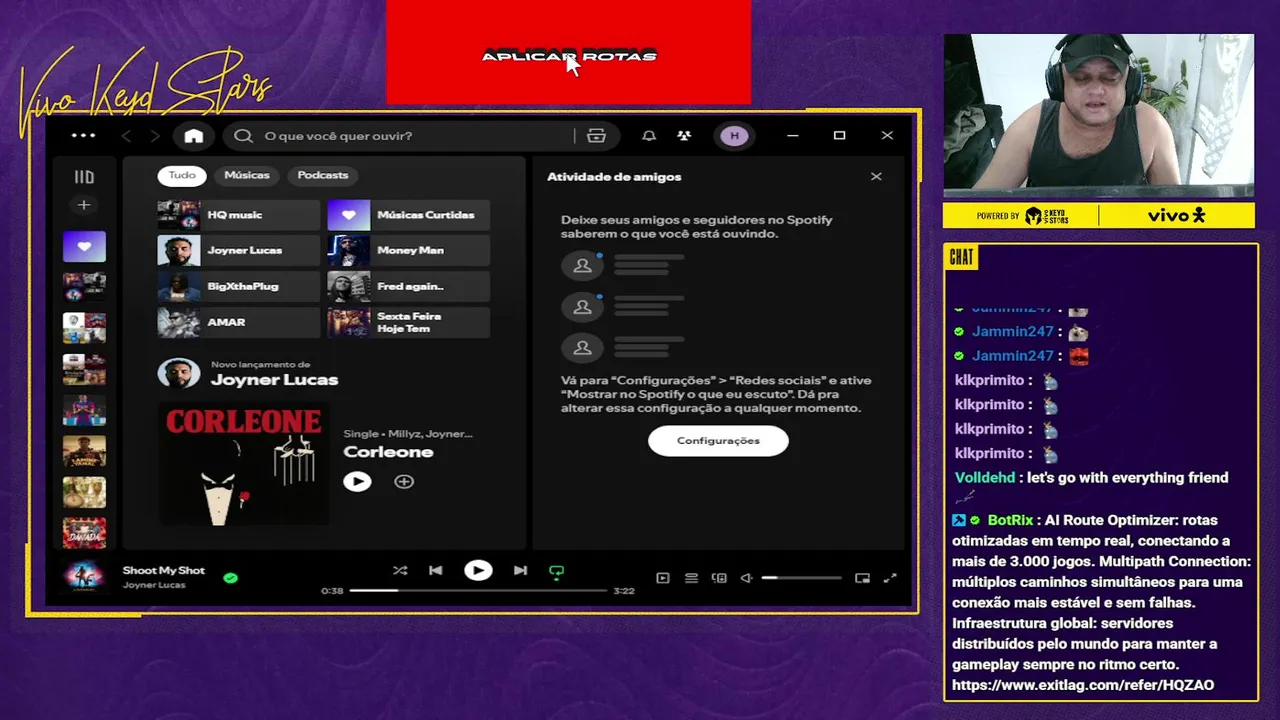The image size is (1280, 720).
Task: Play the Corleone single
Action: (357, 482)
